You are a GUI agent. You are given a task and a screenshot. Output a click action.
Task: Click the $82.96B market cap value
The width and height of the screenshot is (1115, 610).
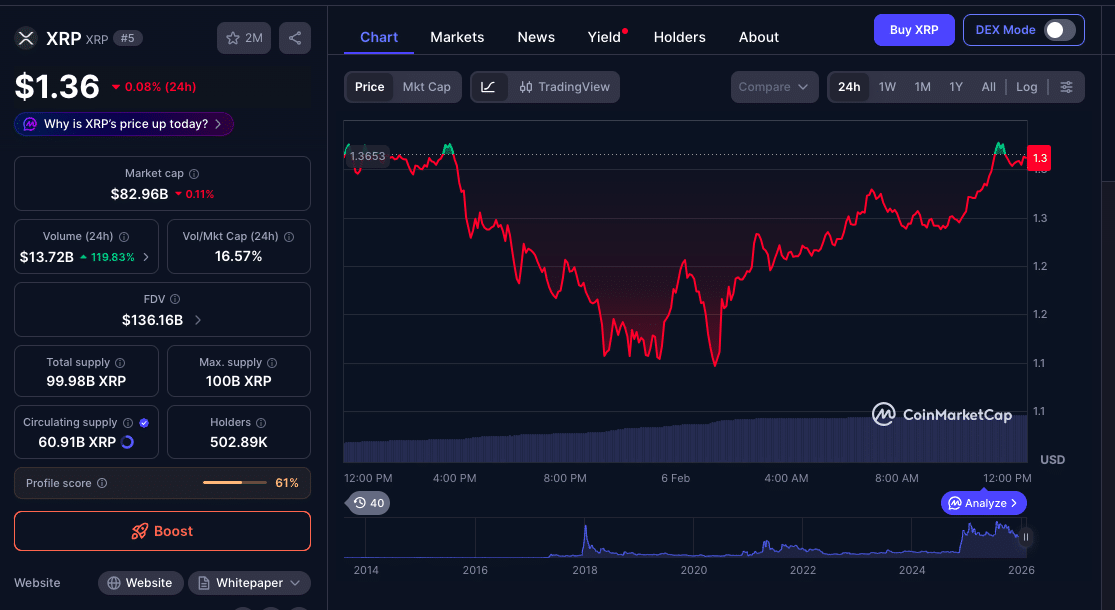coord(139,194)
